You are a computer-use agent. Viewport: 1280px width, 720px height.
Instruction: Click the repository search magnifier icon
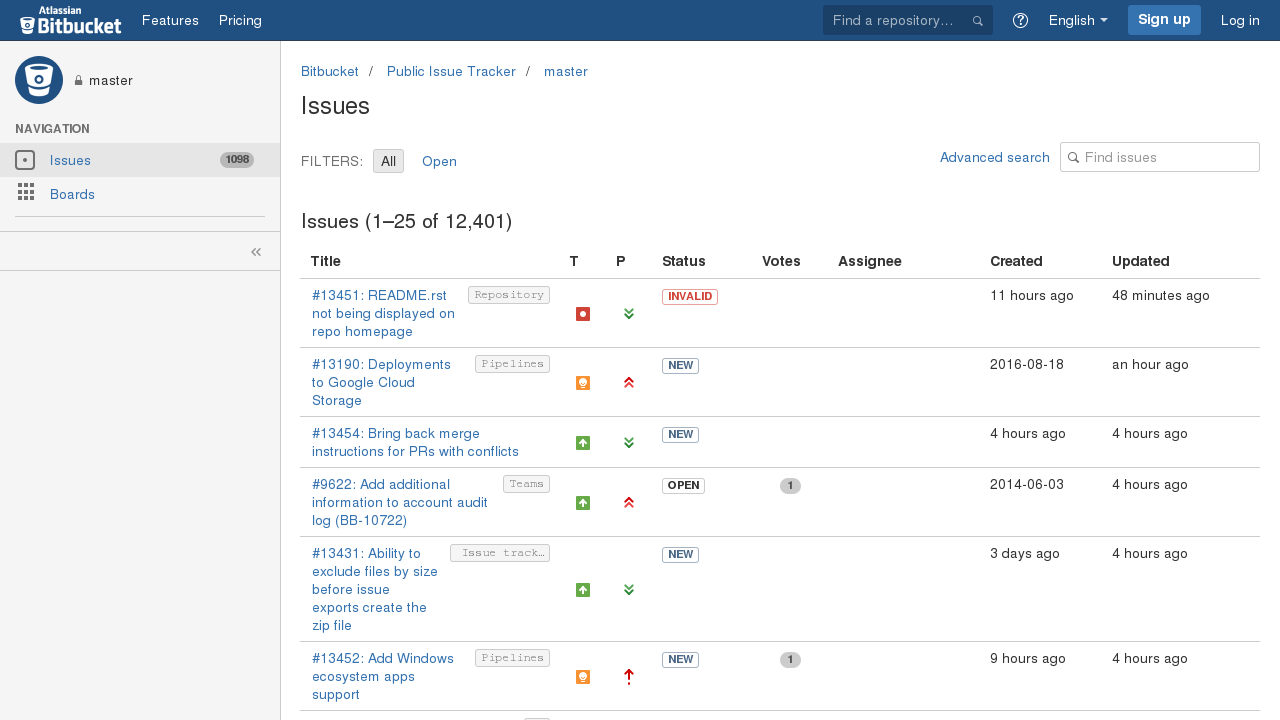coord(978,21)
